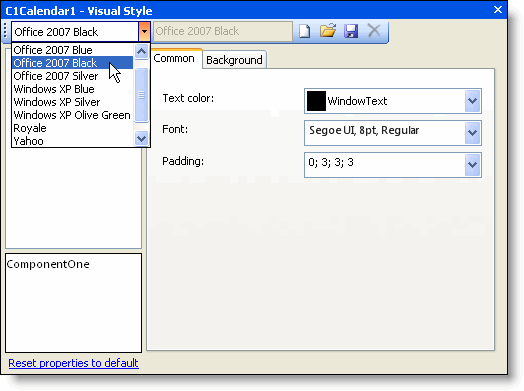Click the black WindowText color swatch

click(x=316, y=101)
